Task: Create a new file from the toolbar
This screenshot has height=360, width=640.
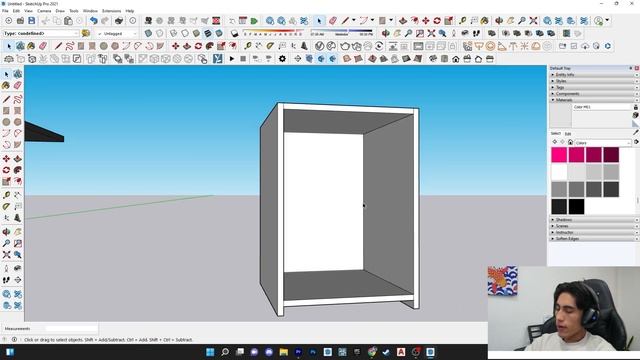Action: point(9,20)
